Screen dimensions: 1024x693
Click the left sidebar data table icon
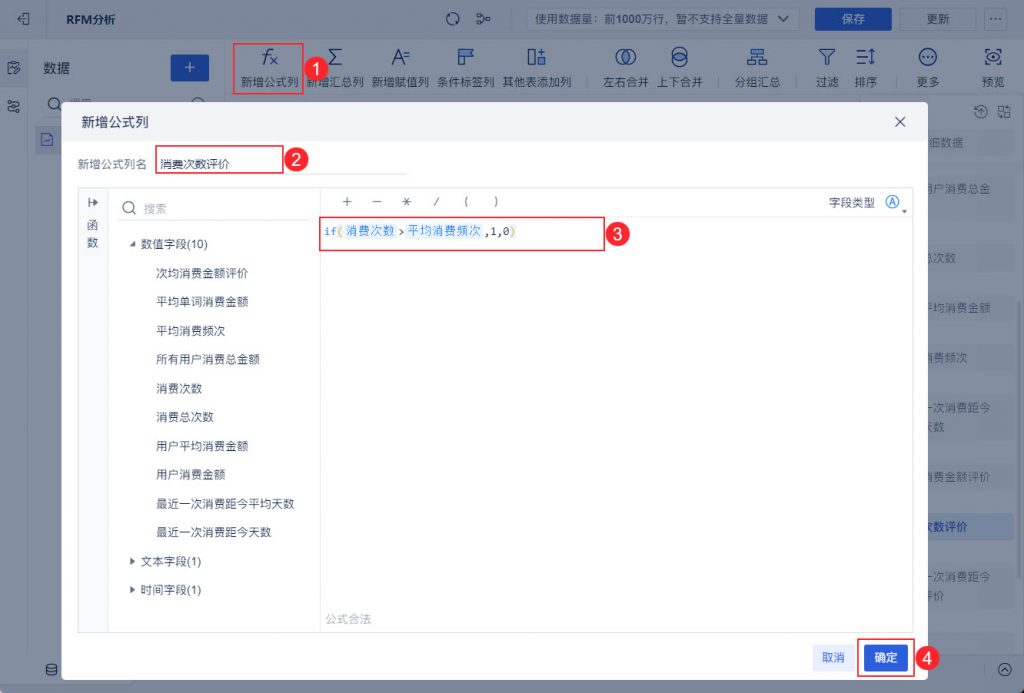coord(14,68)
